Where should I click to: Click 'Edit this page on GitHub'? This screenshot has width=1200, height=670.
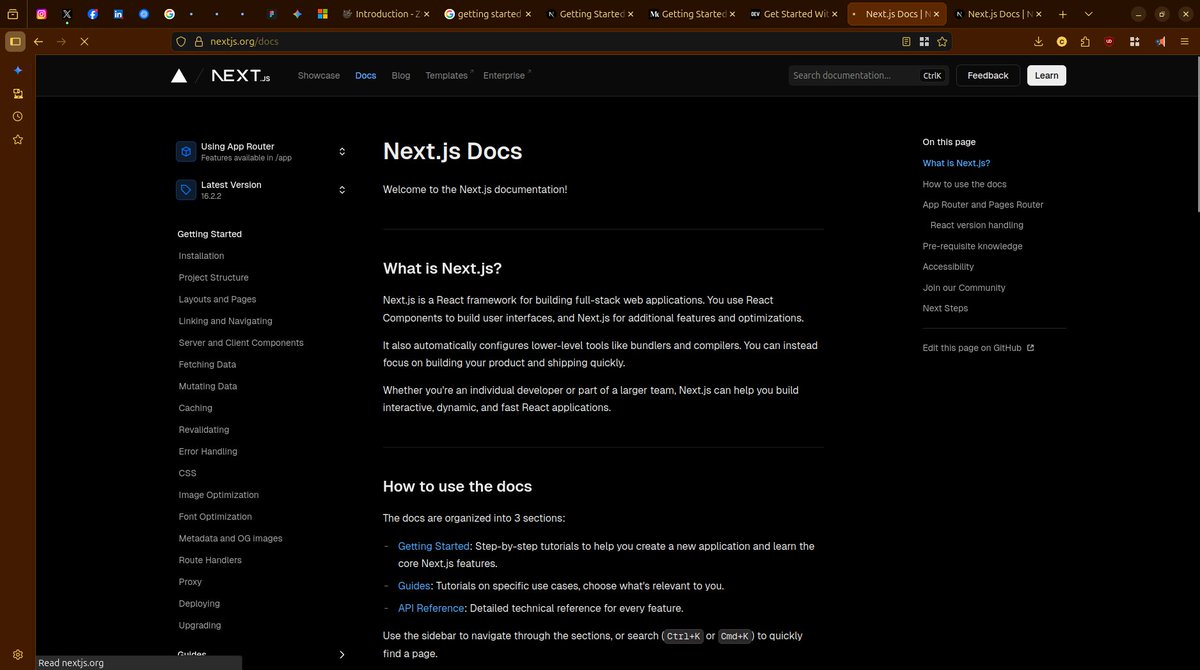(x=978, y=348)
